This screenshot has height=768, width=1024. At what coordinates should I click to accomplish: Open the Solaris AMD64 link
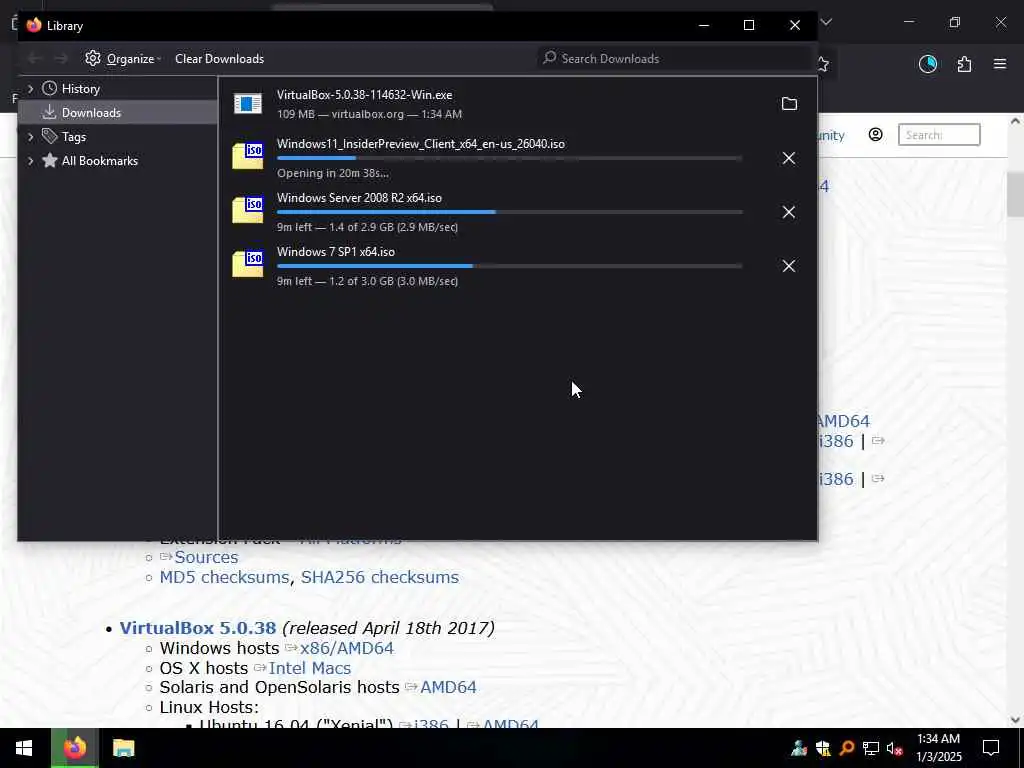448,688
